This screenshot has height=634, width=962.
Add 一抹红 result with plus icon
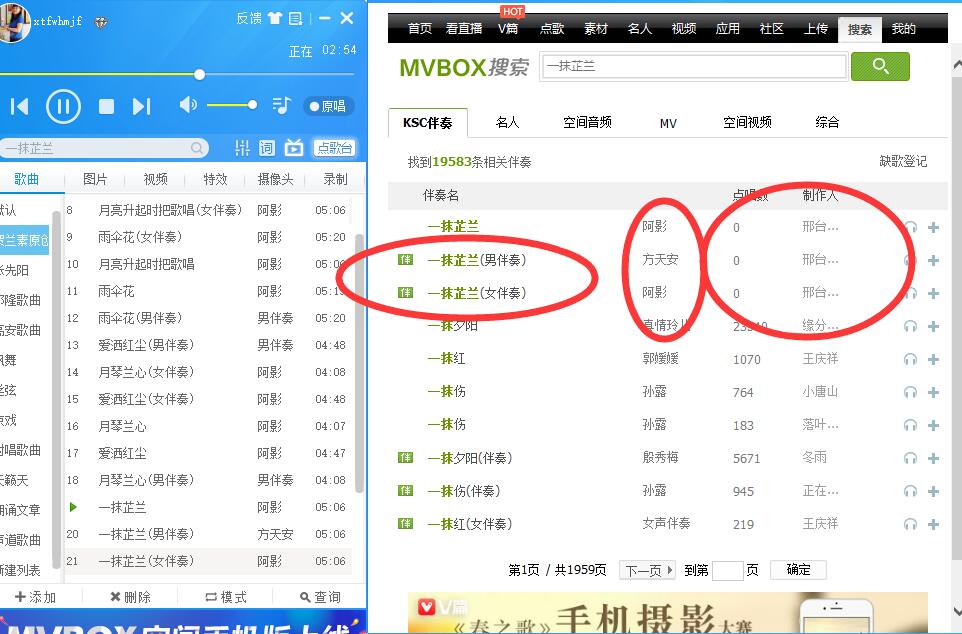pyautogui.click(x=933, y=359)
